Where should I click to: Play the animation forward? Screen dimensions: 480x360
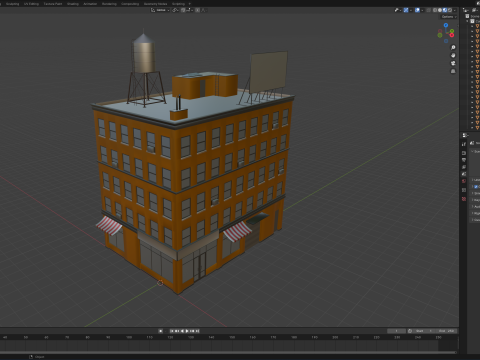[187, 331]
